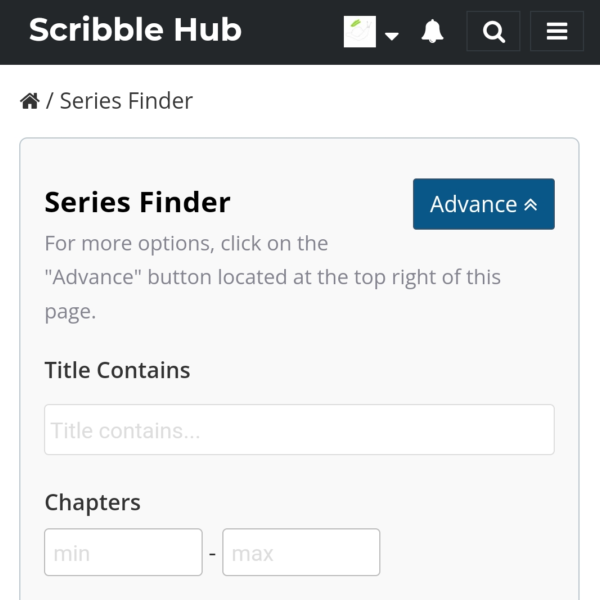Click the Series Finder breadcrumb text
This screenshot has width=600, height=600.
(126, 101)
